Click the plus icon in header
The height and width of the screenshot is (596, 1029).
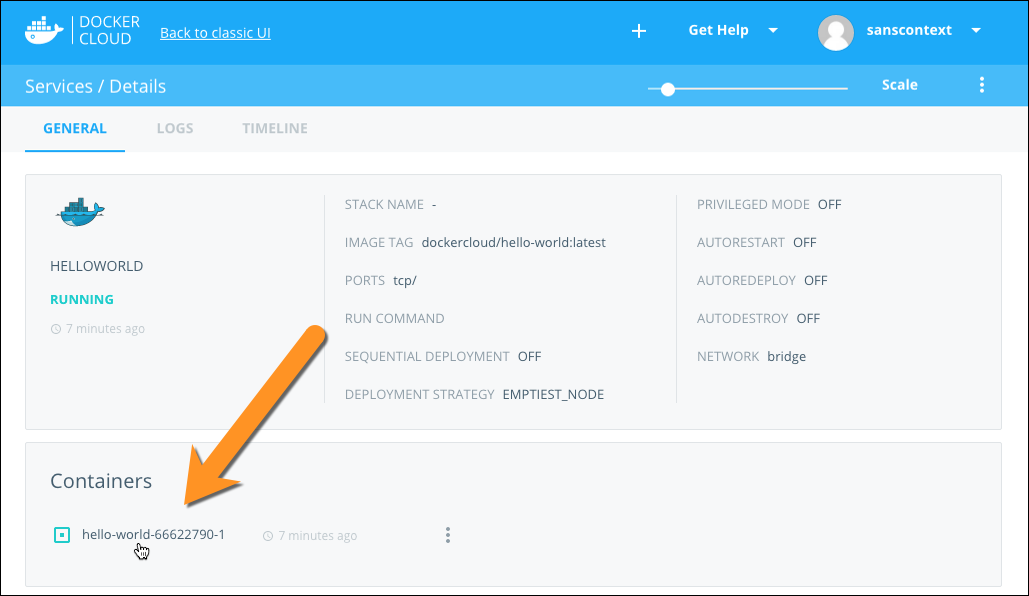[x=639, y=31]
